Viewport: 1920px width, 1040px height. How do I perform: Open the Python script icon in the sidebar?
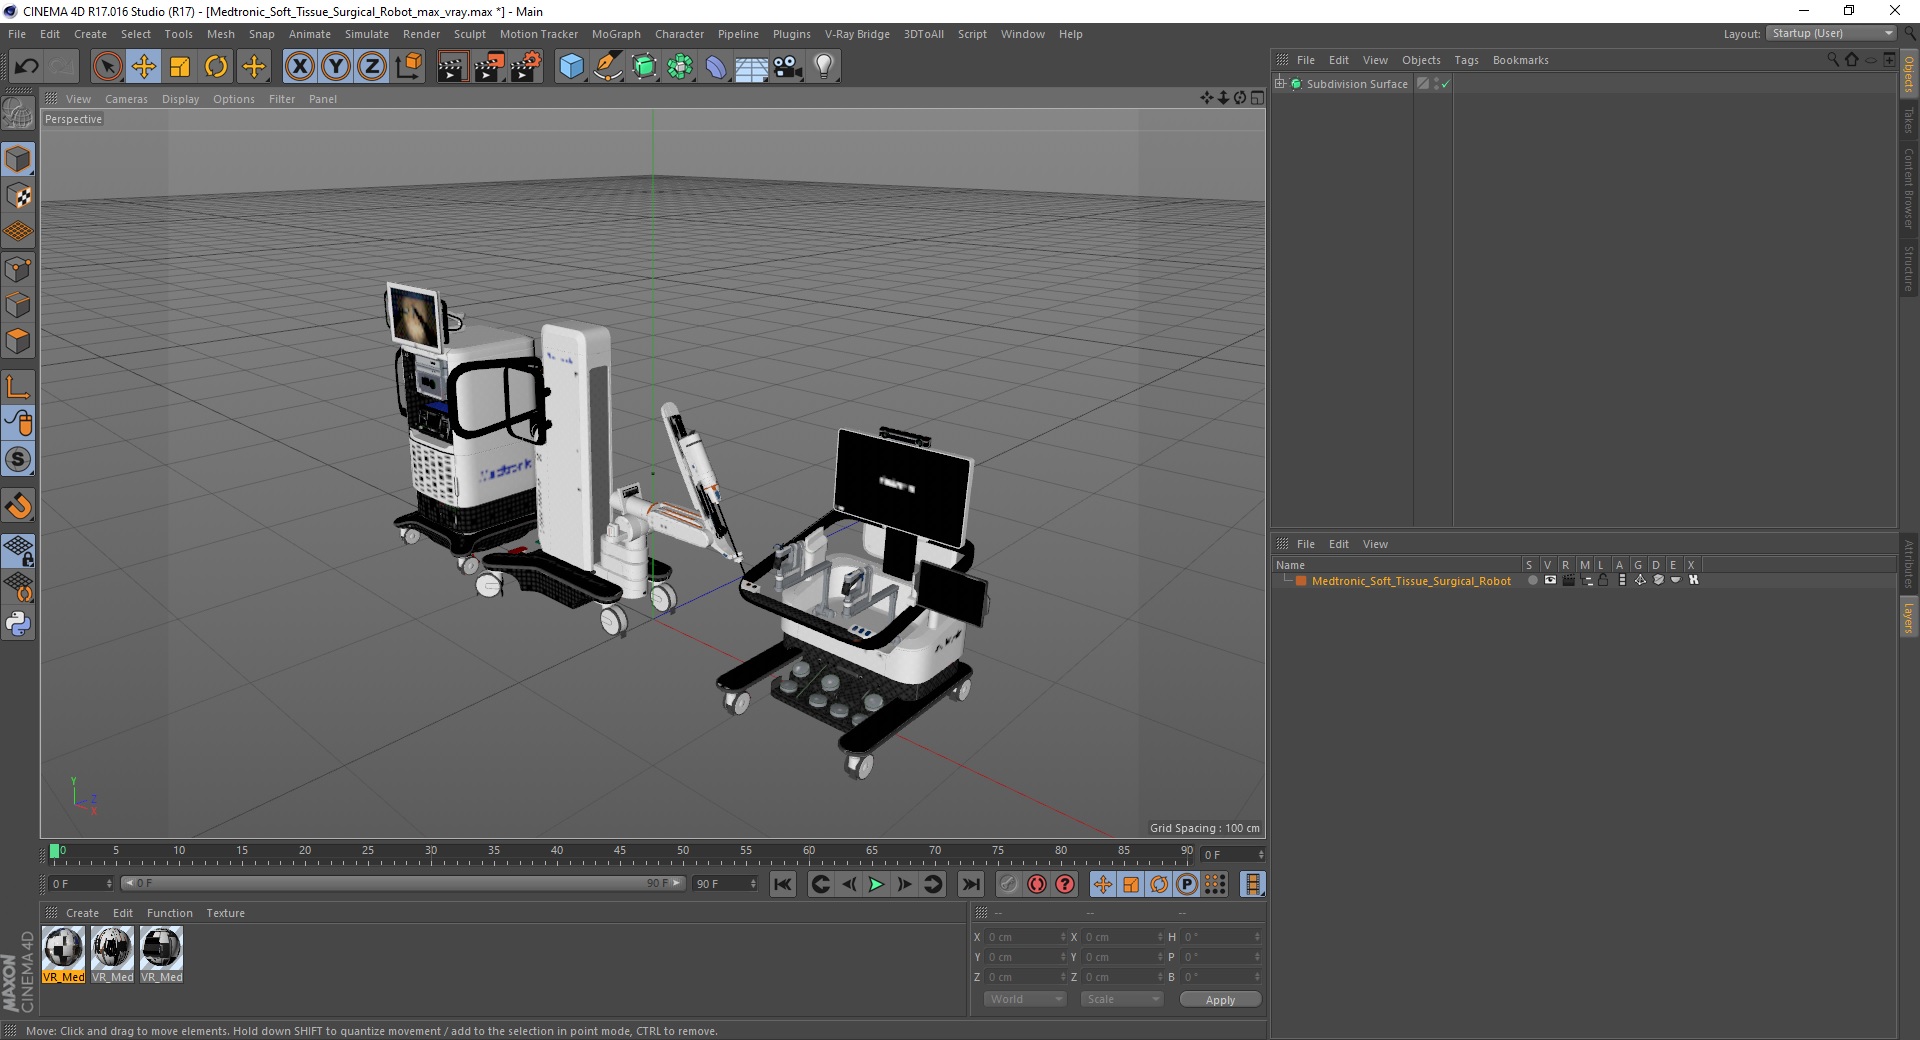pos(18,624)
